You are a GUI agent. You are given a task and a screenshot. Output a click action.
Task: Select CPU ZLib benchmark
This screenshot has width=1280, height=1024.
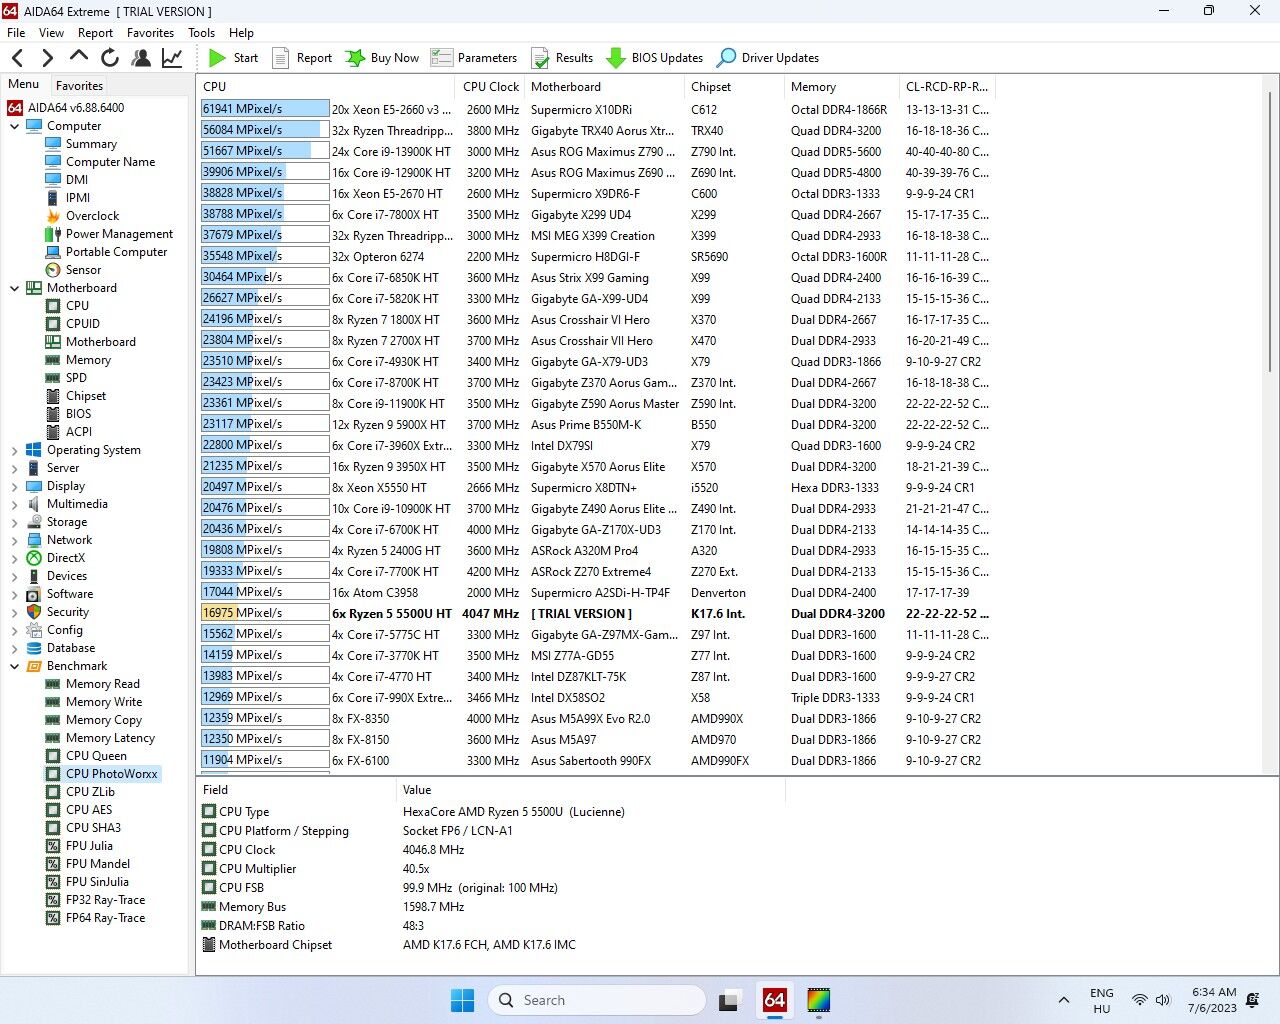pos(90,792)
